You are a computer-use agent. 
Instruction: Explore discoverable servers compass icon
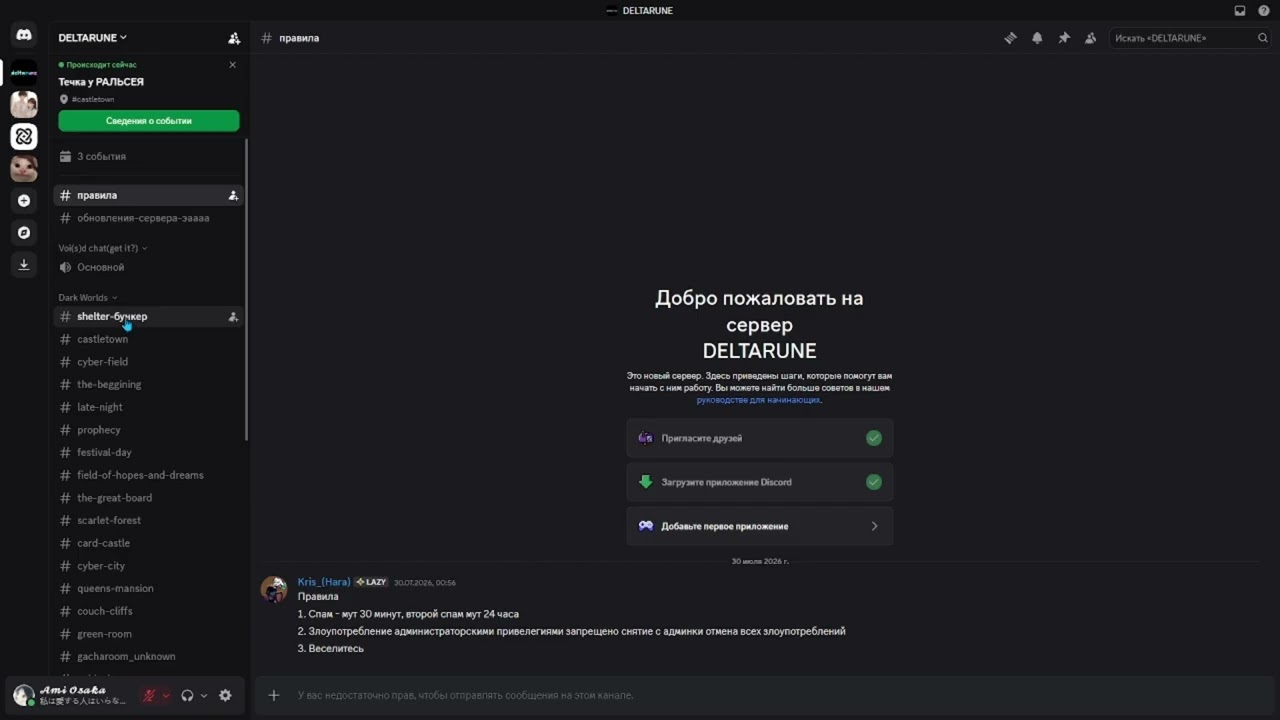[x=24, y=232]
